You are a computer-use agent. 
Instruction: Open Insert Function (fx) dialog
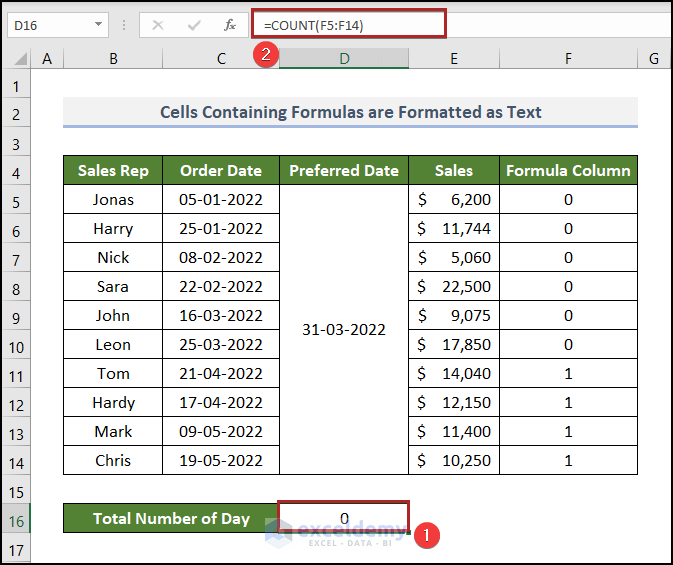230,25
